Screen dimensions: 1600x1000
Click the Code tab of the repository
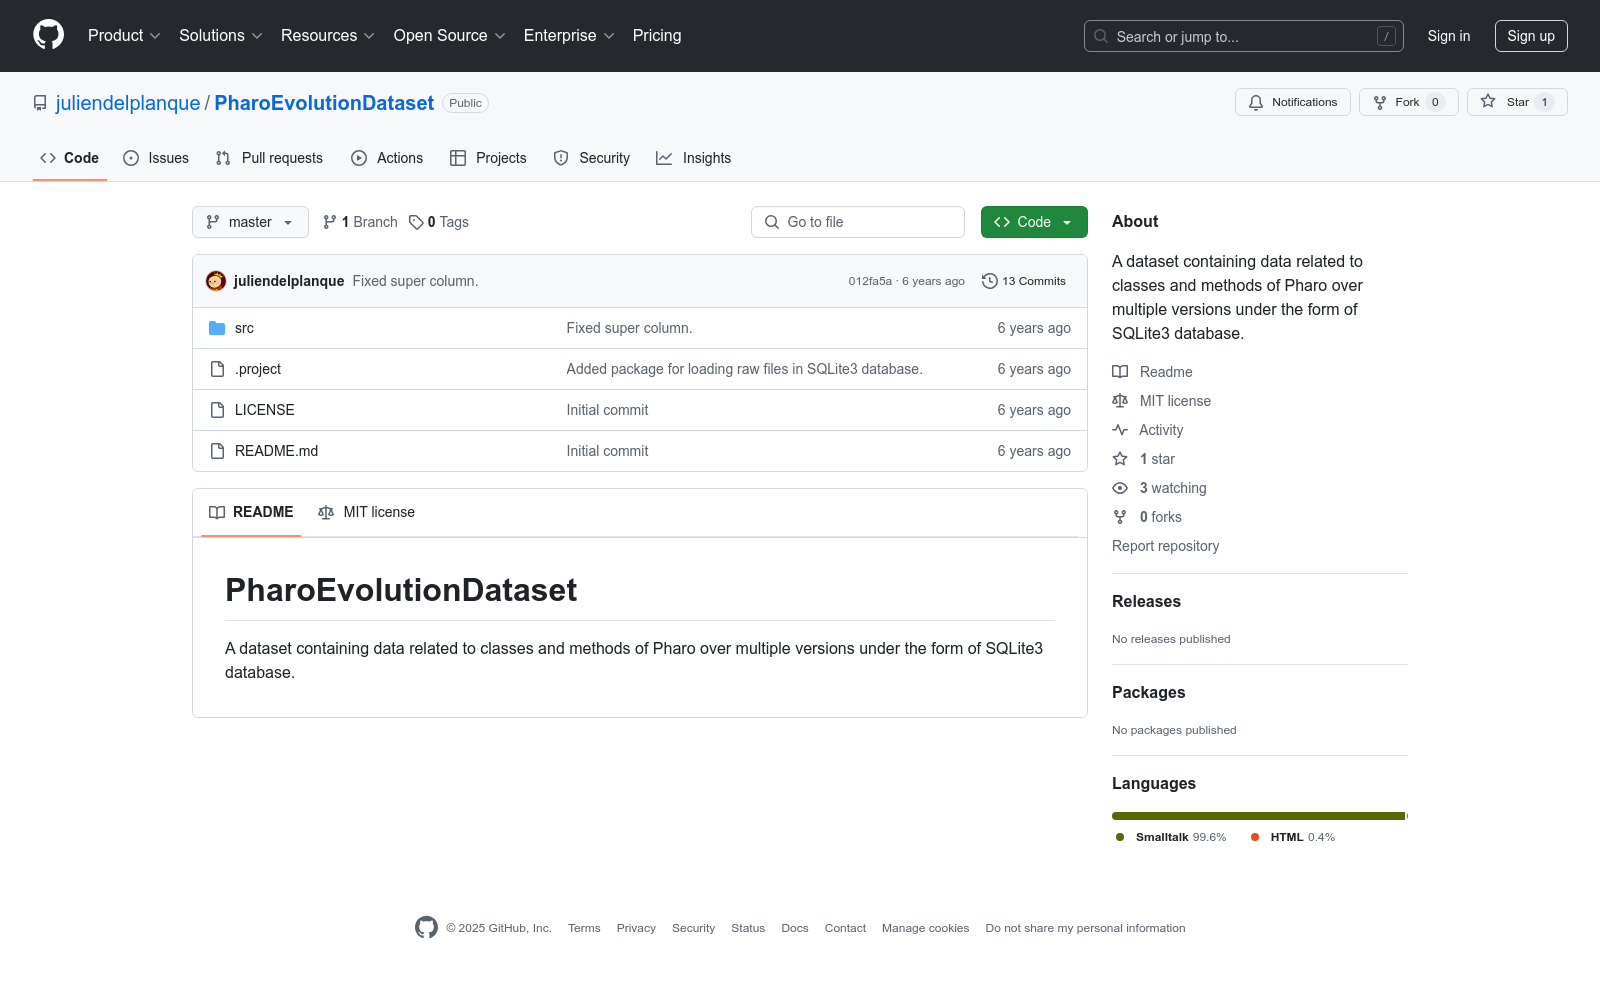pos(70,158)
